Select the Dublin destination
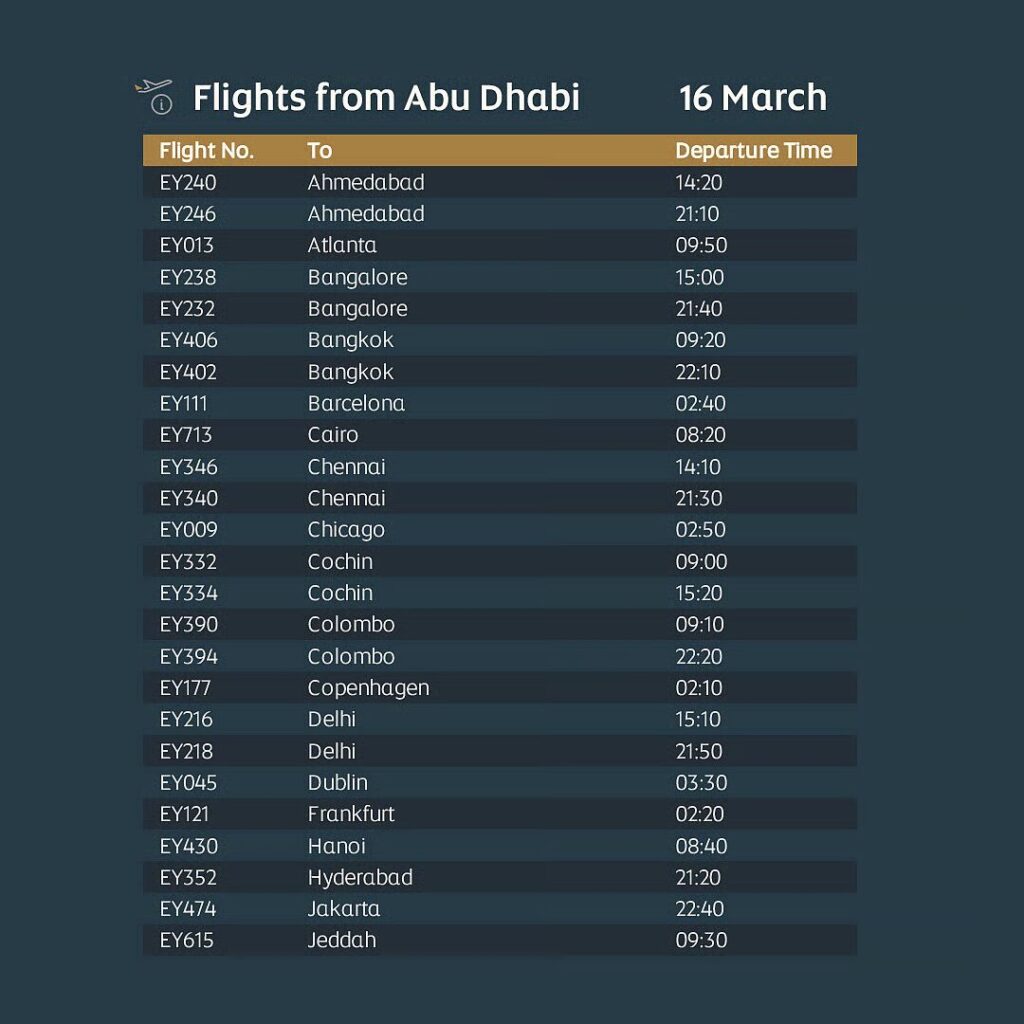The image size is (1024, 1024). point(337,783)
